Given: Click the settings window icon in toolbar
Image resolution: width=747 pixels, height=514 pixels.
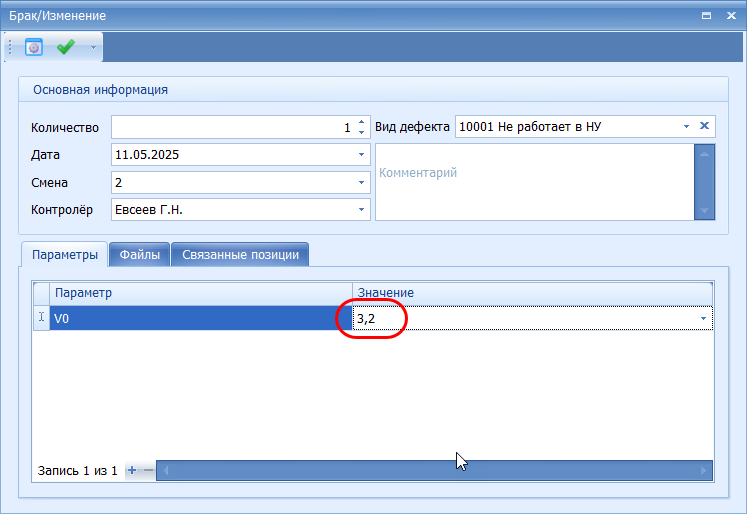Looking at the screenshot, I should click(x=34, y=47).
